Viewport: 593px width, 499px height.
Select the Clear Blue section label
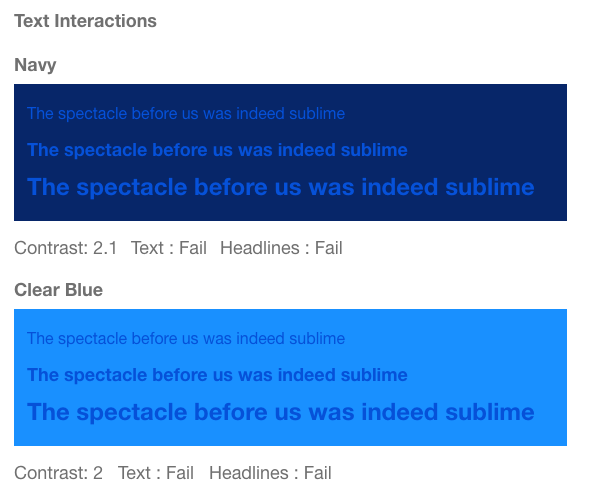tap(58, 290)
